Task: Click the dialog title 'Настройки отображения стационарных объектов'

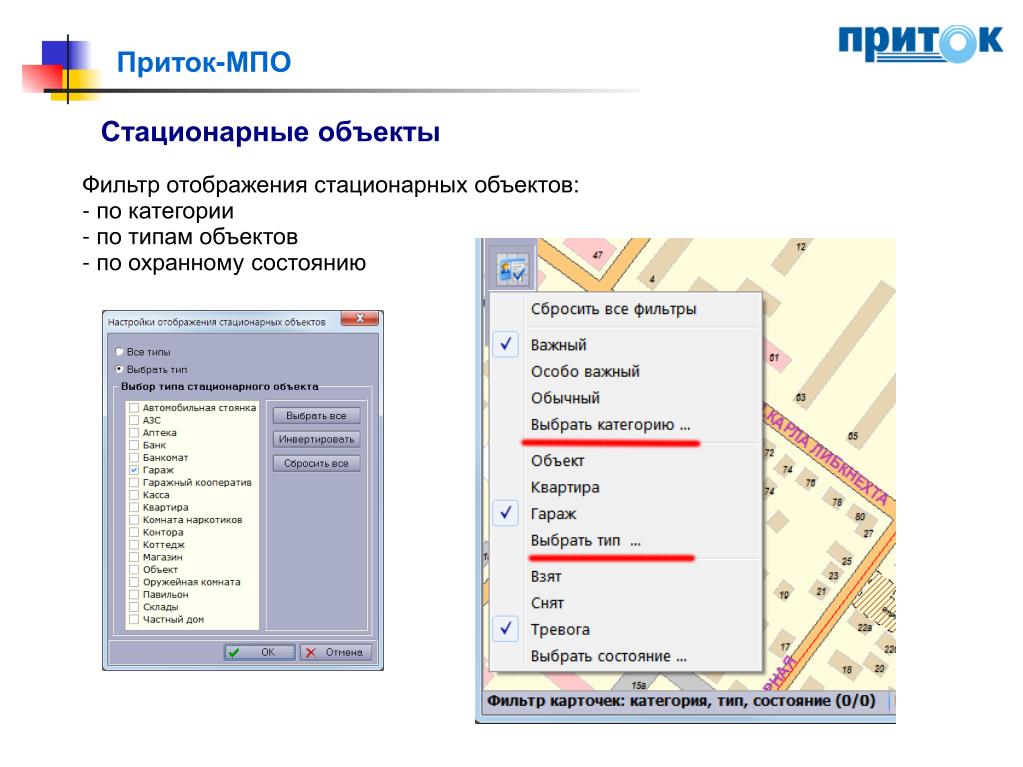Action: coord(217,322)
